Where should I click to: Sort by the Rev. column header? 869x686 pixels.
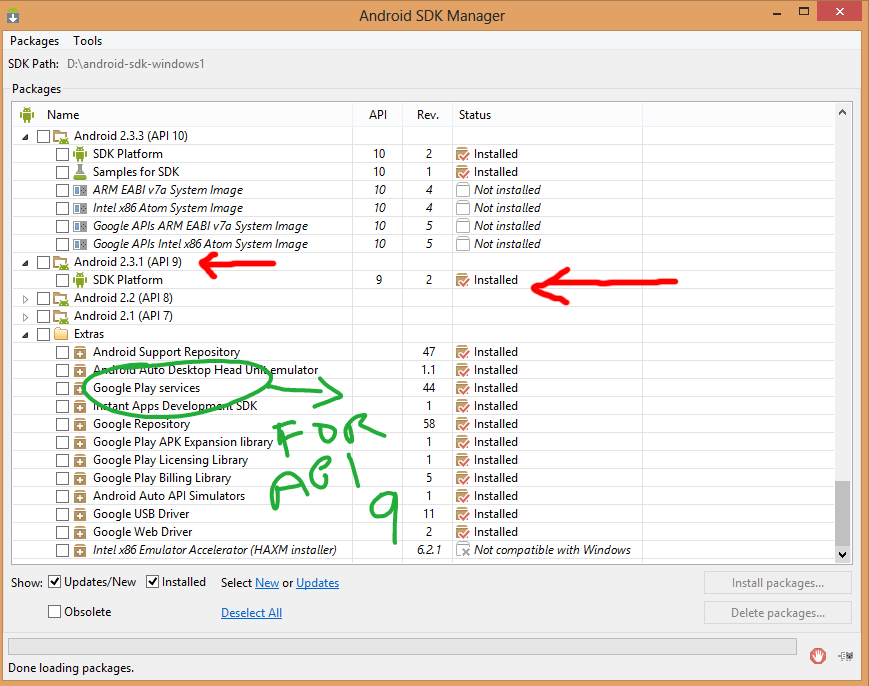(x=428, y=115)
